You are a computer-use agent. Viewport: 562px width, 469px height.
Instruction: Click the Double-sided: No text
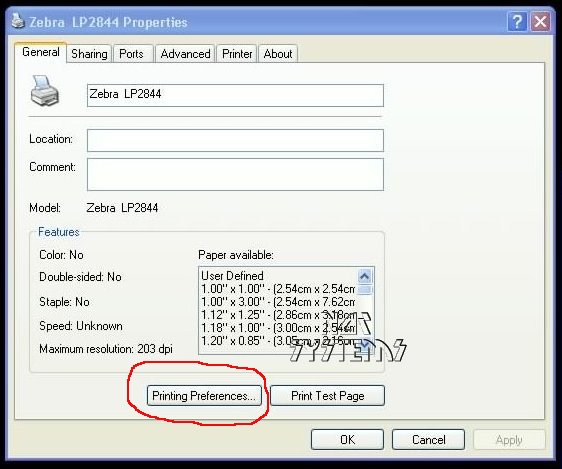80,277
